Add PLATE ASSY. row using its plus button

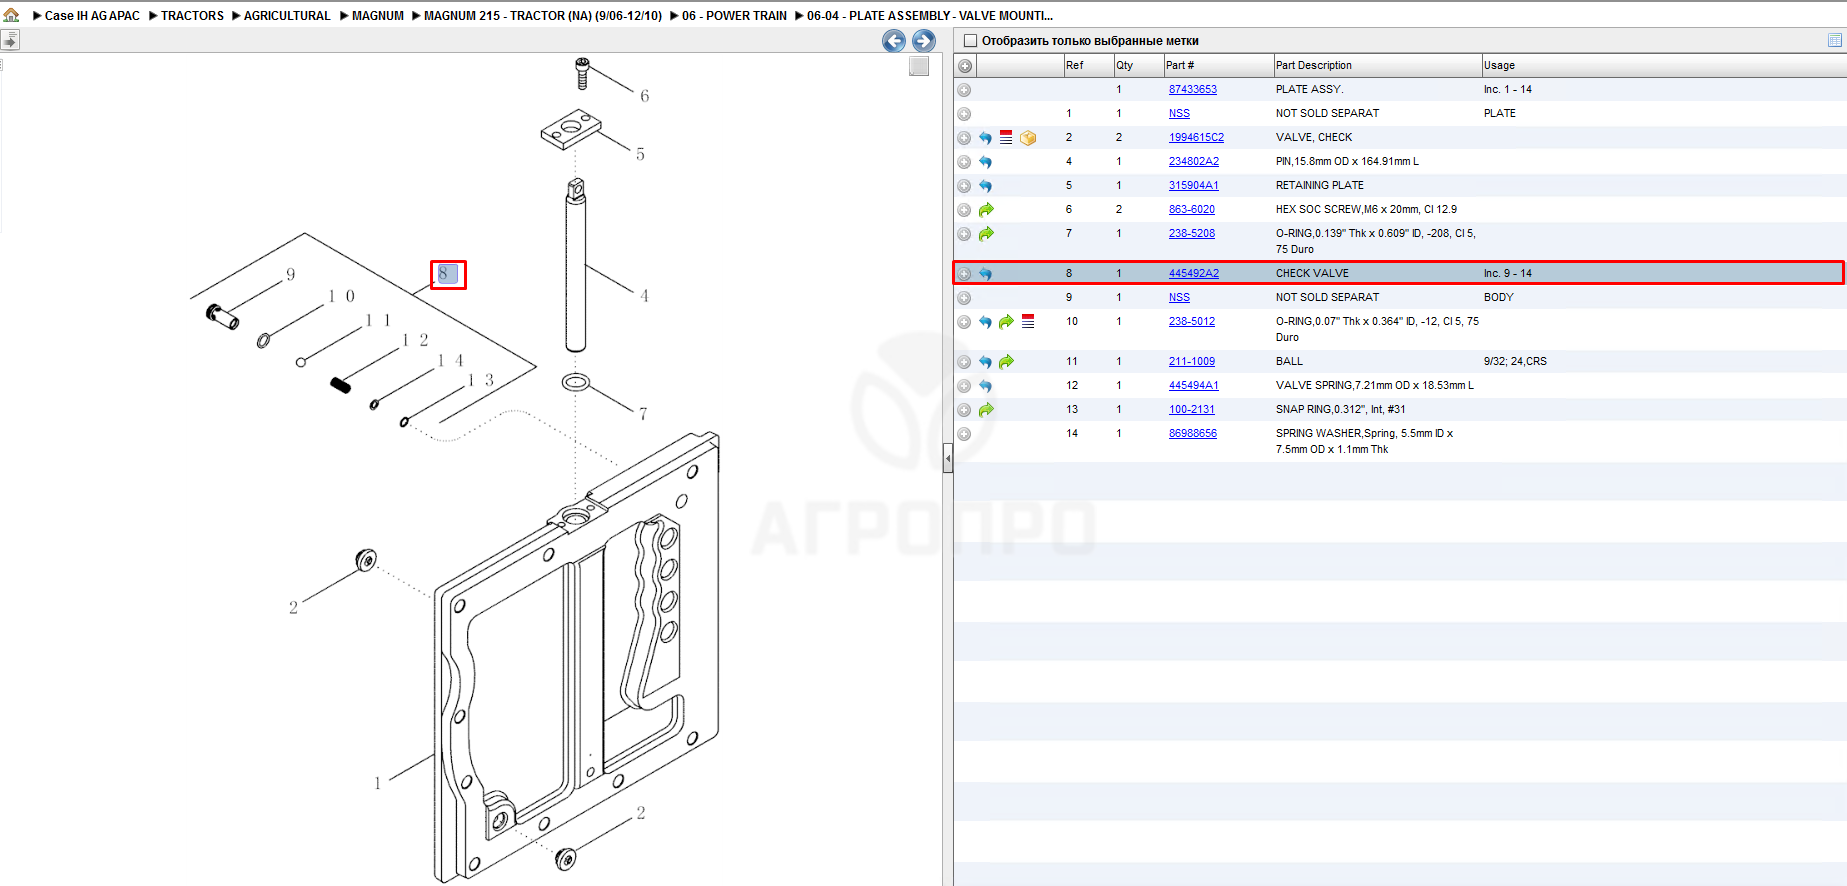point(964,90)
